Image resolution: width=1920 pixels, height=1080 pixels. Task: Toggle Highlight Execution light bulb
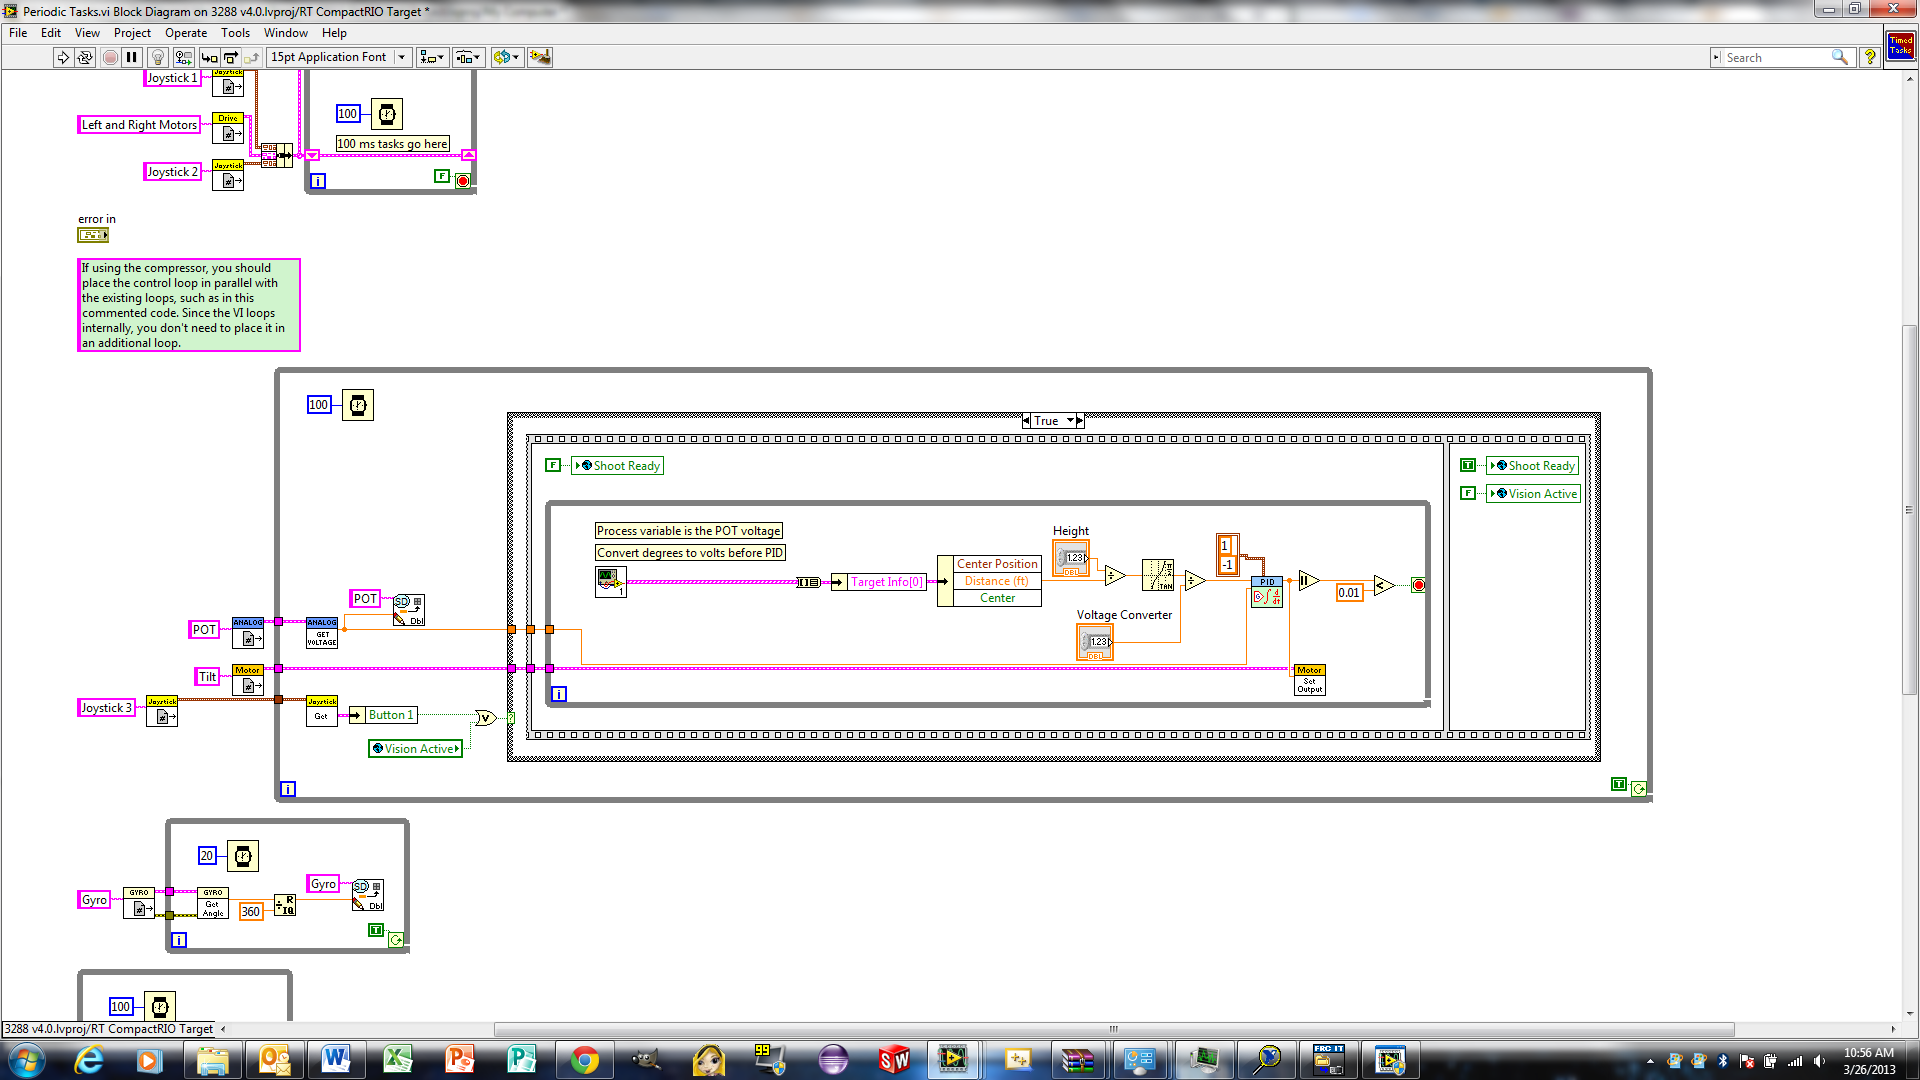tap(158, 57)
